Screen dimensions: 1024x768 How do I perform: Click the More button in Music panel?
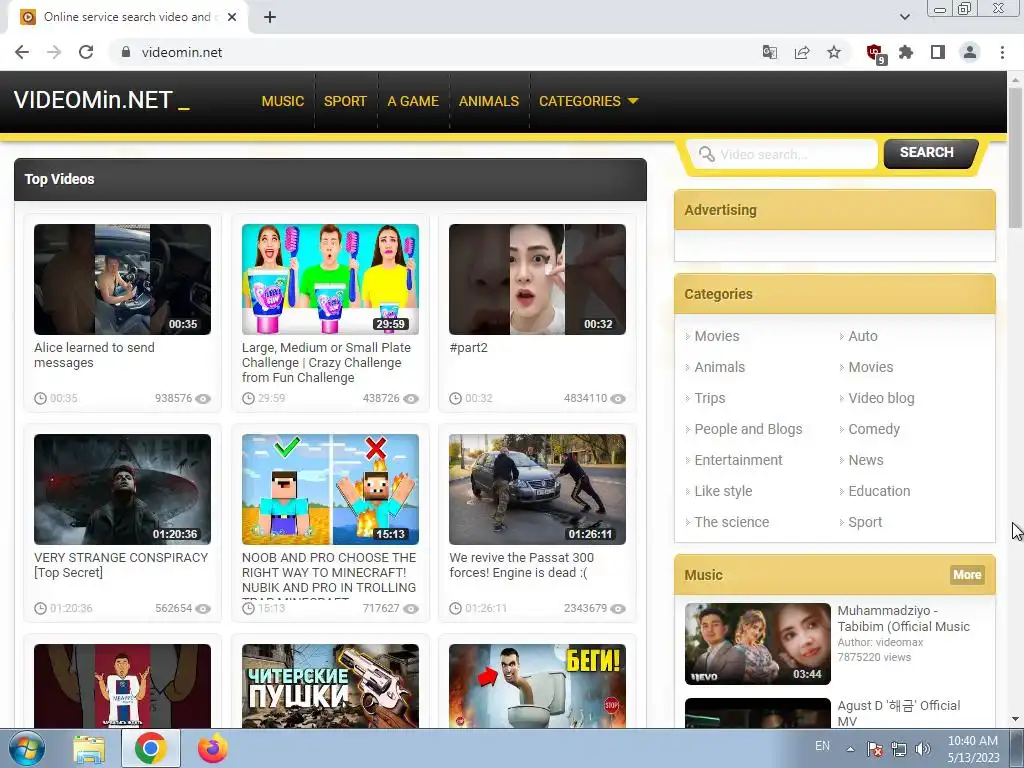[967, 575]
